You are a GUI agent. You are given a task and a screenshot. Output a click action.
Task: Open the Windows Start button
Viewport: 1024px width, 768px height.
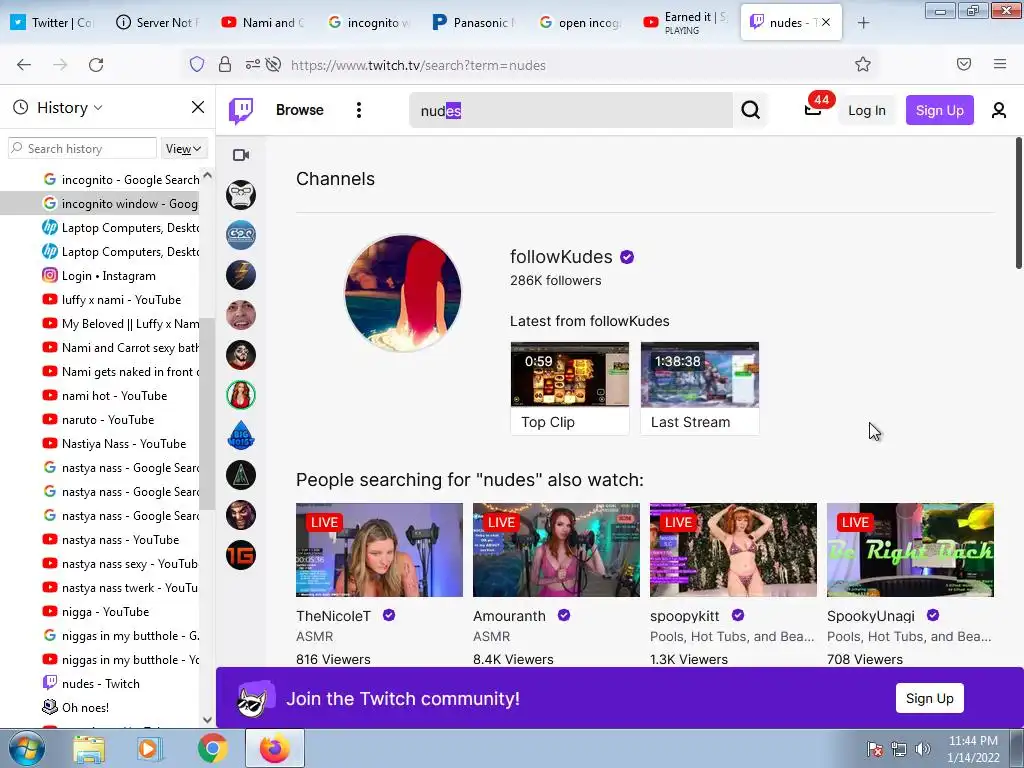(x=26, y=748)
